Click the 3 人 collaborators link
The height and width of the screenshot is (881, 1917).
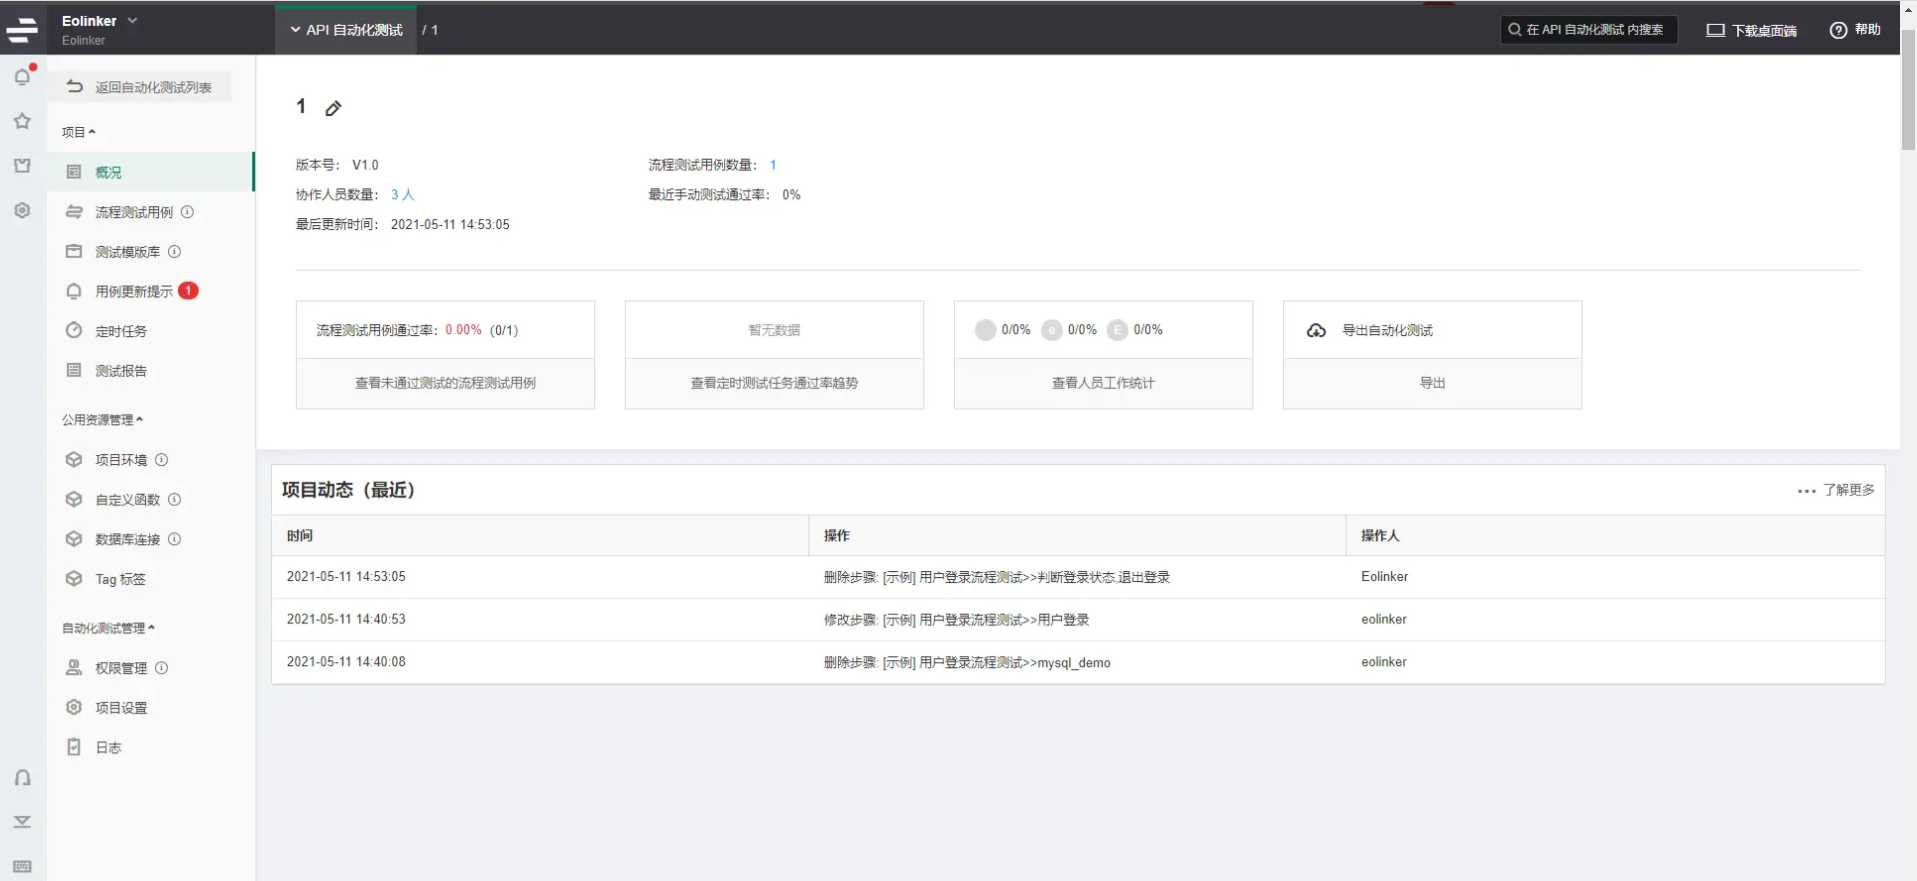point(402,195)
